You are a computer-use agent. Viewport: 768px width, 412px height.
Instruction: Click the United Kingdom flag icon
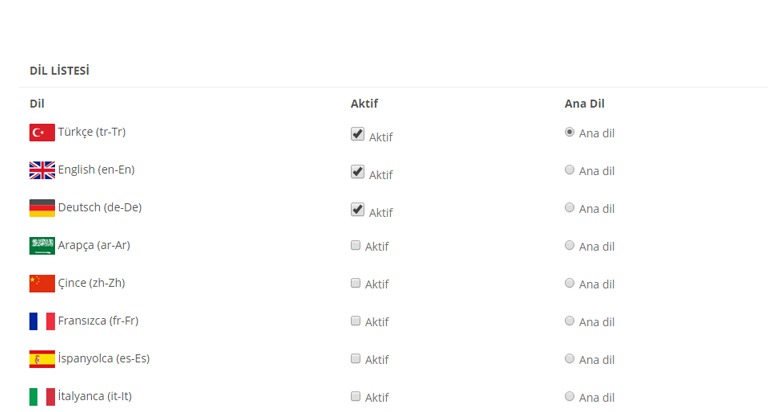pyautogui.click(x=42, y=170)
